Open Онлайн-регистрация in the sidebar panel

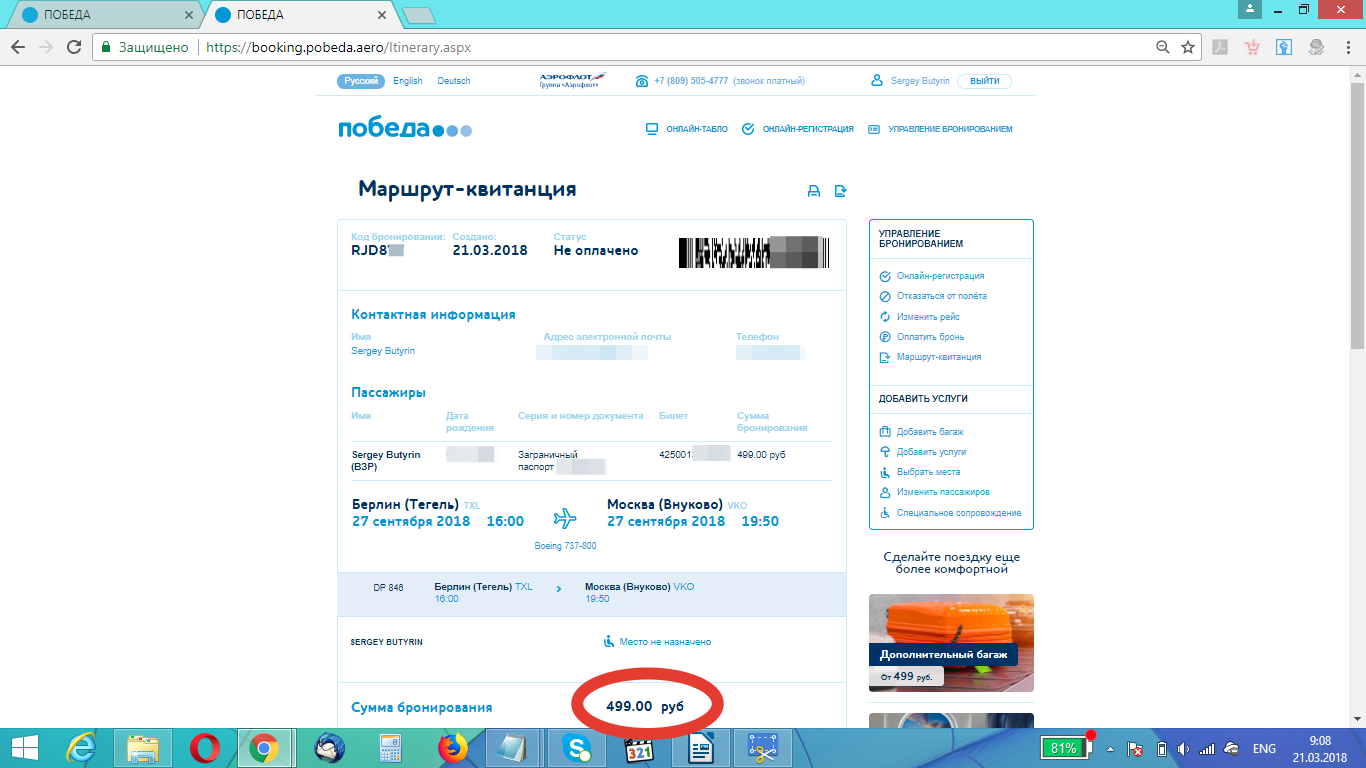[x=940, y=276]
